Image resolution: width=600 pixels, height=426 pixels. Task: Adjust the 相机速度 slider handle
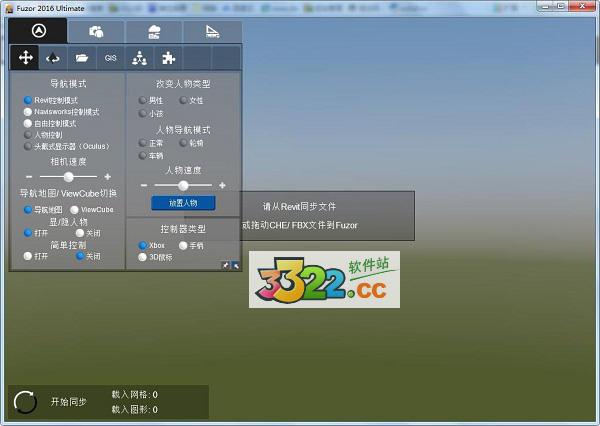pyautogui.click(x=68, y=177)
